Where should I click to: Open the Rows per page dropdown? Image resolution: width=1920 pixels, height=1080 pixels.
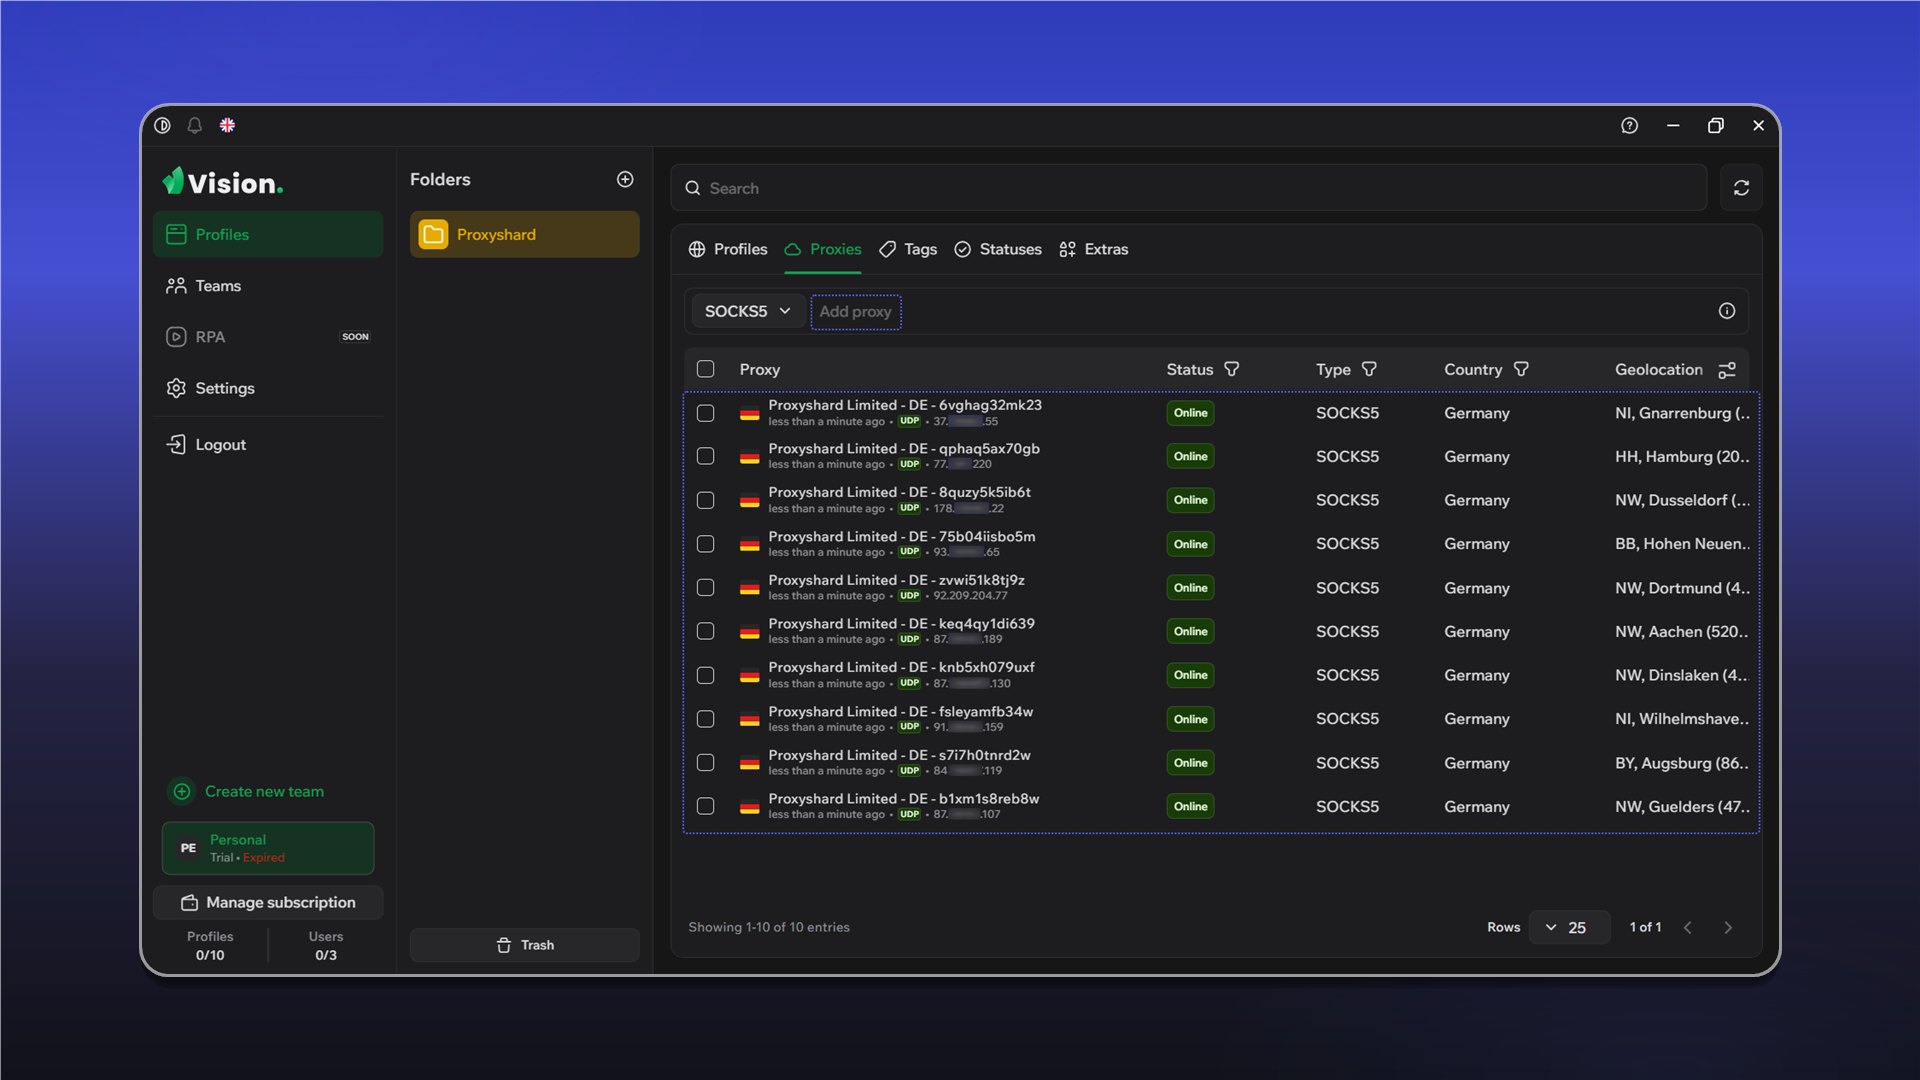(1569, 927)
